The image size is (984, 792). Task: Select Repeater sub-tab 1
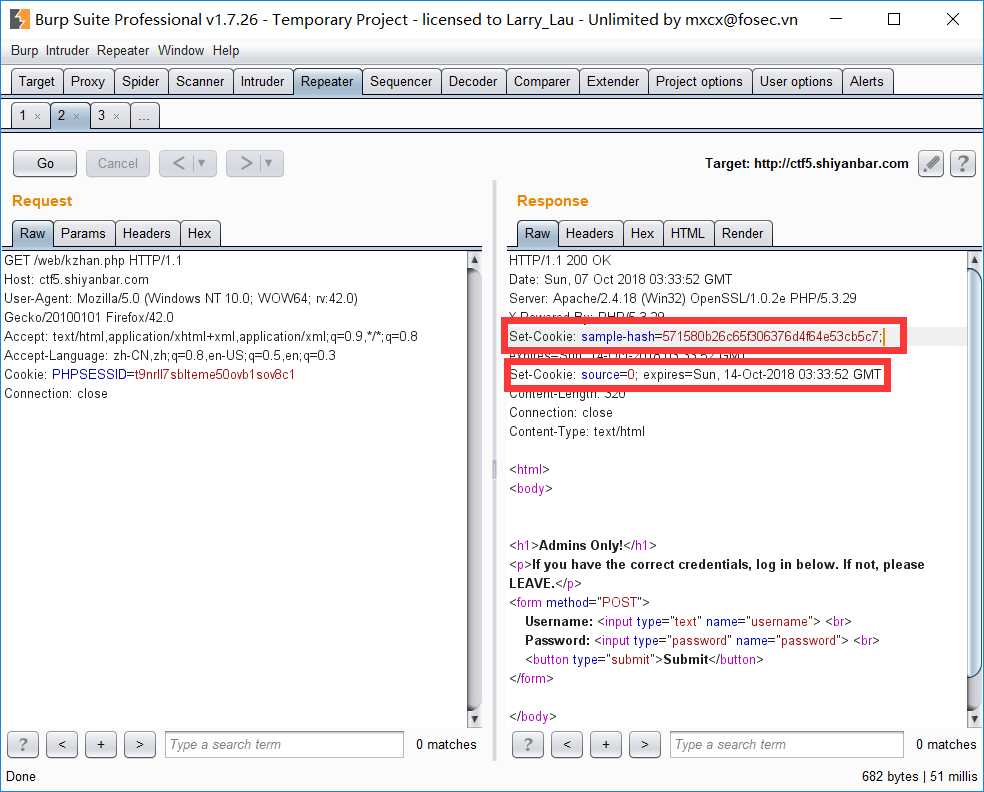click(23, 115)
